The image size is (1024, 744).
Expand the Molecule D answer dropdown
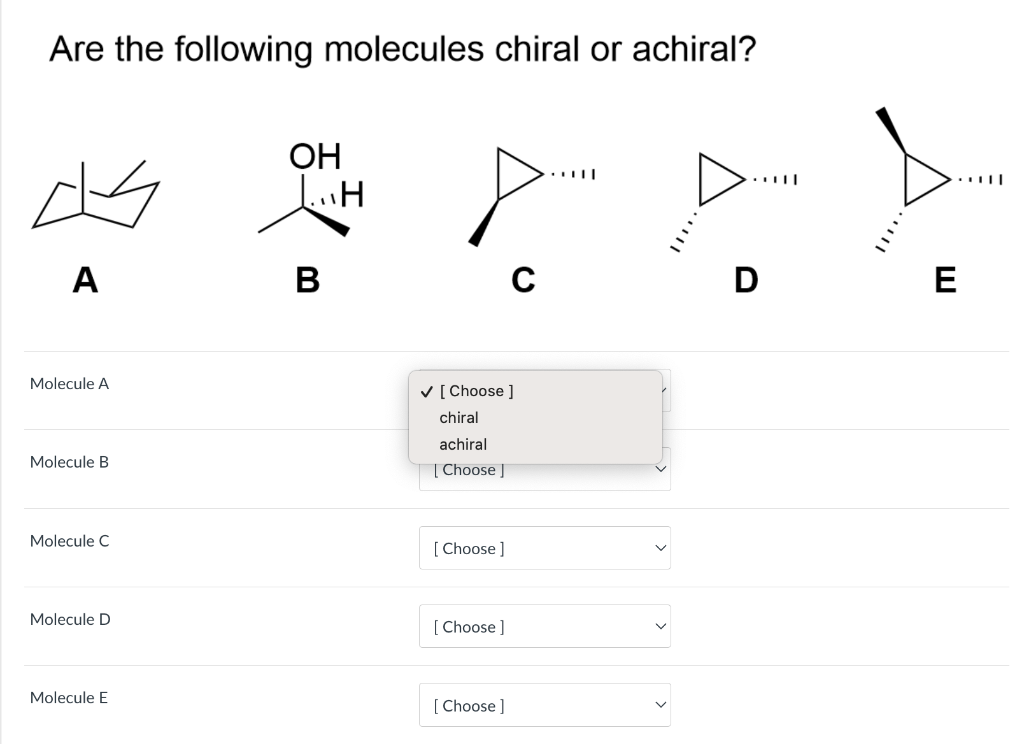point(545,627)
